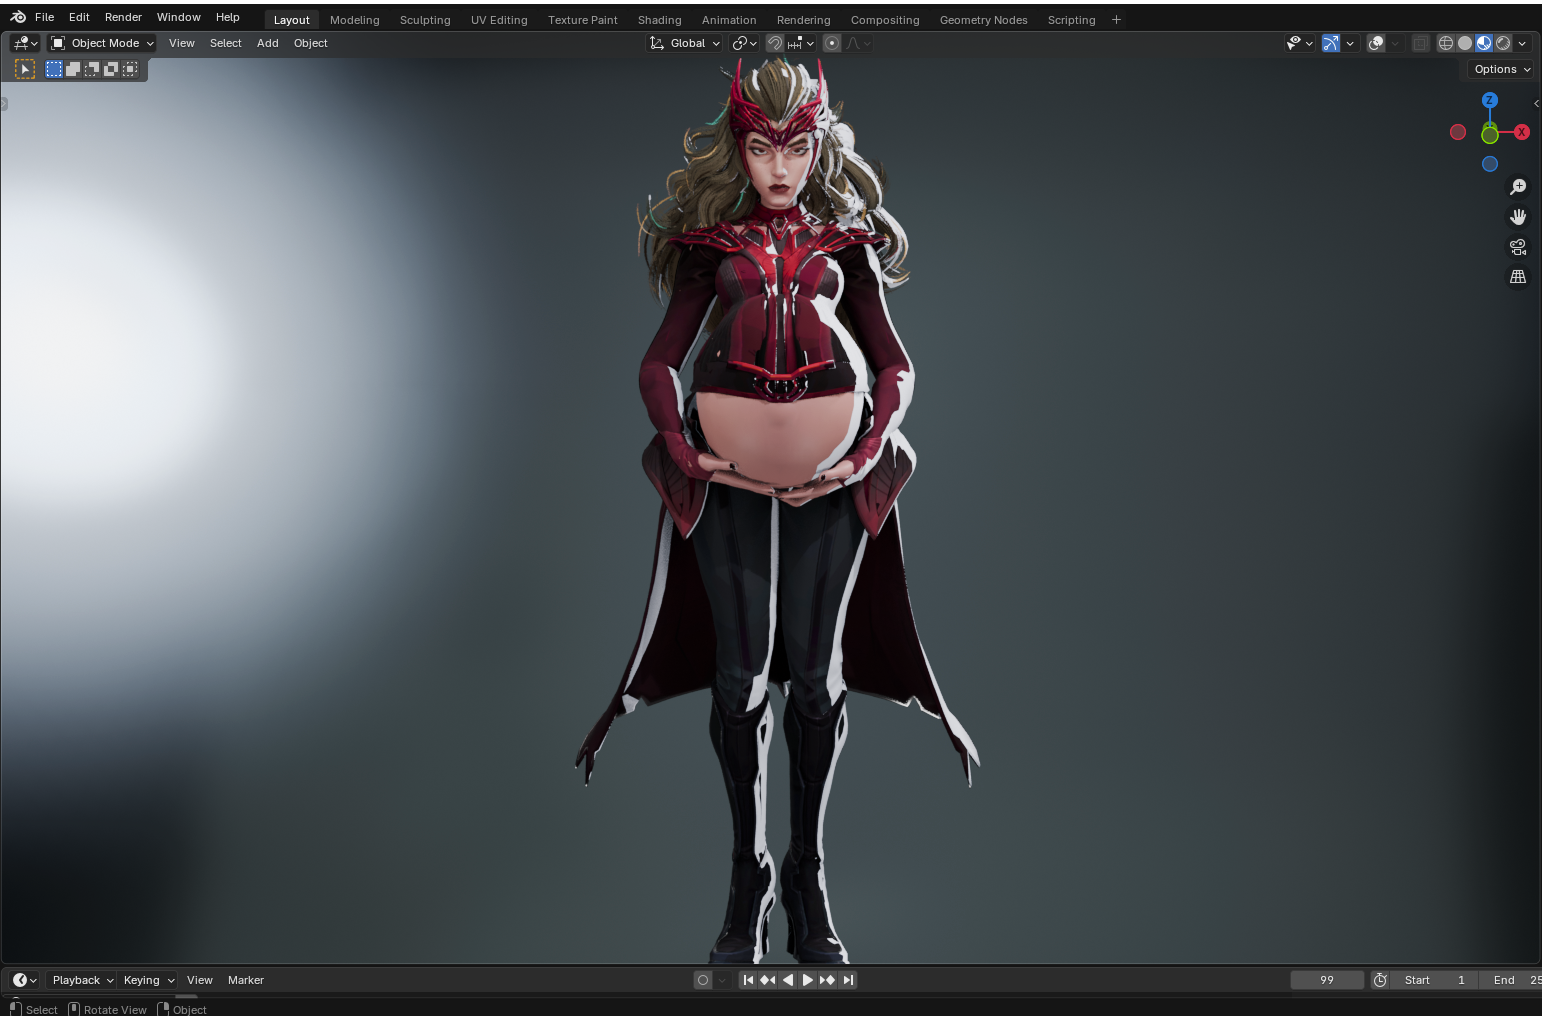Choose the Intersect selection mode

(130, 69)
